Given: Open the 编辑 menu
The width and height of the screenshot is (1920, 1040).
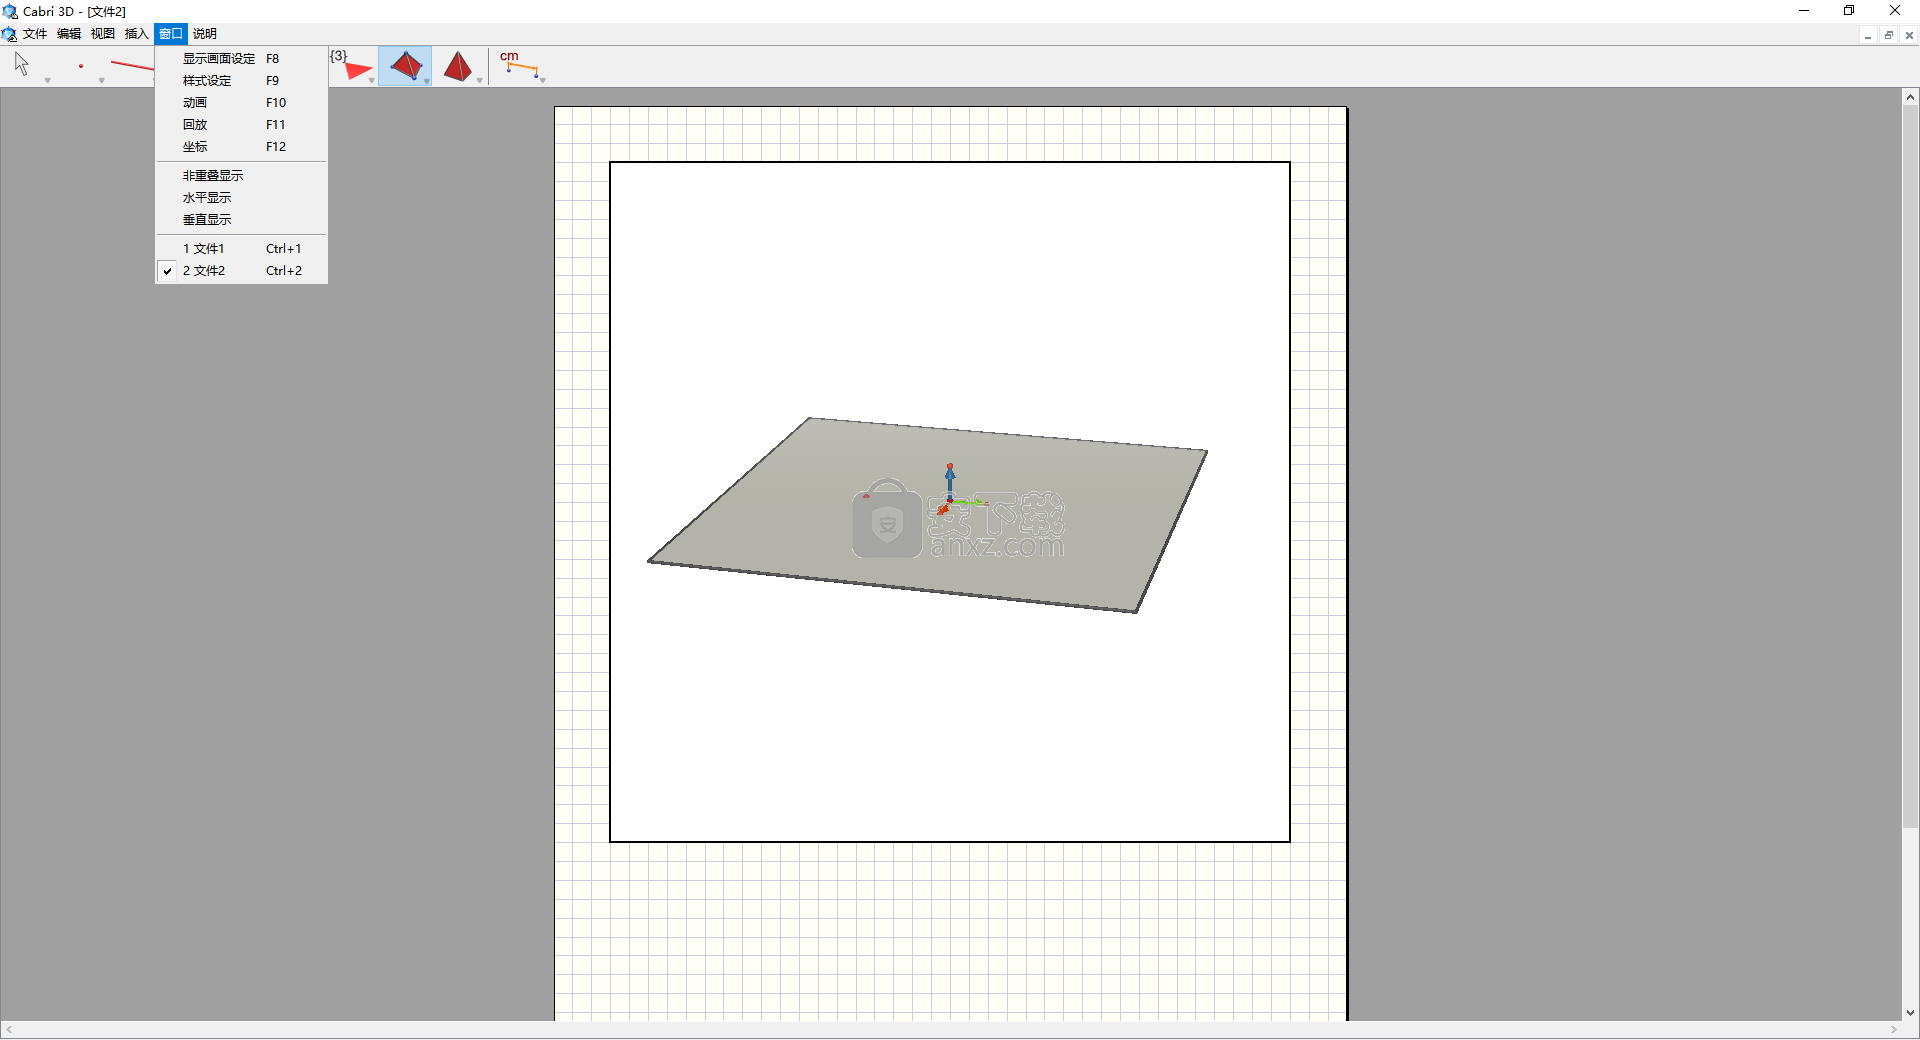Looking at the screenshot, I should [x=69, y=34].
